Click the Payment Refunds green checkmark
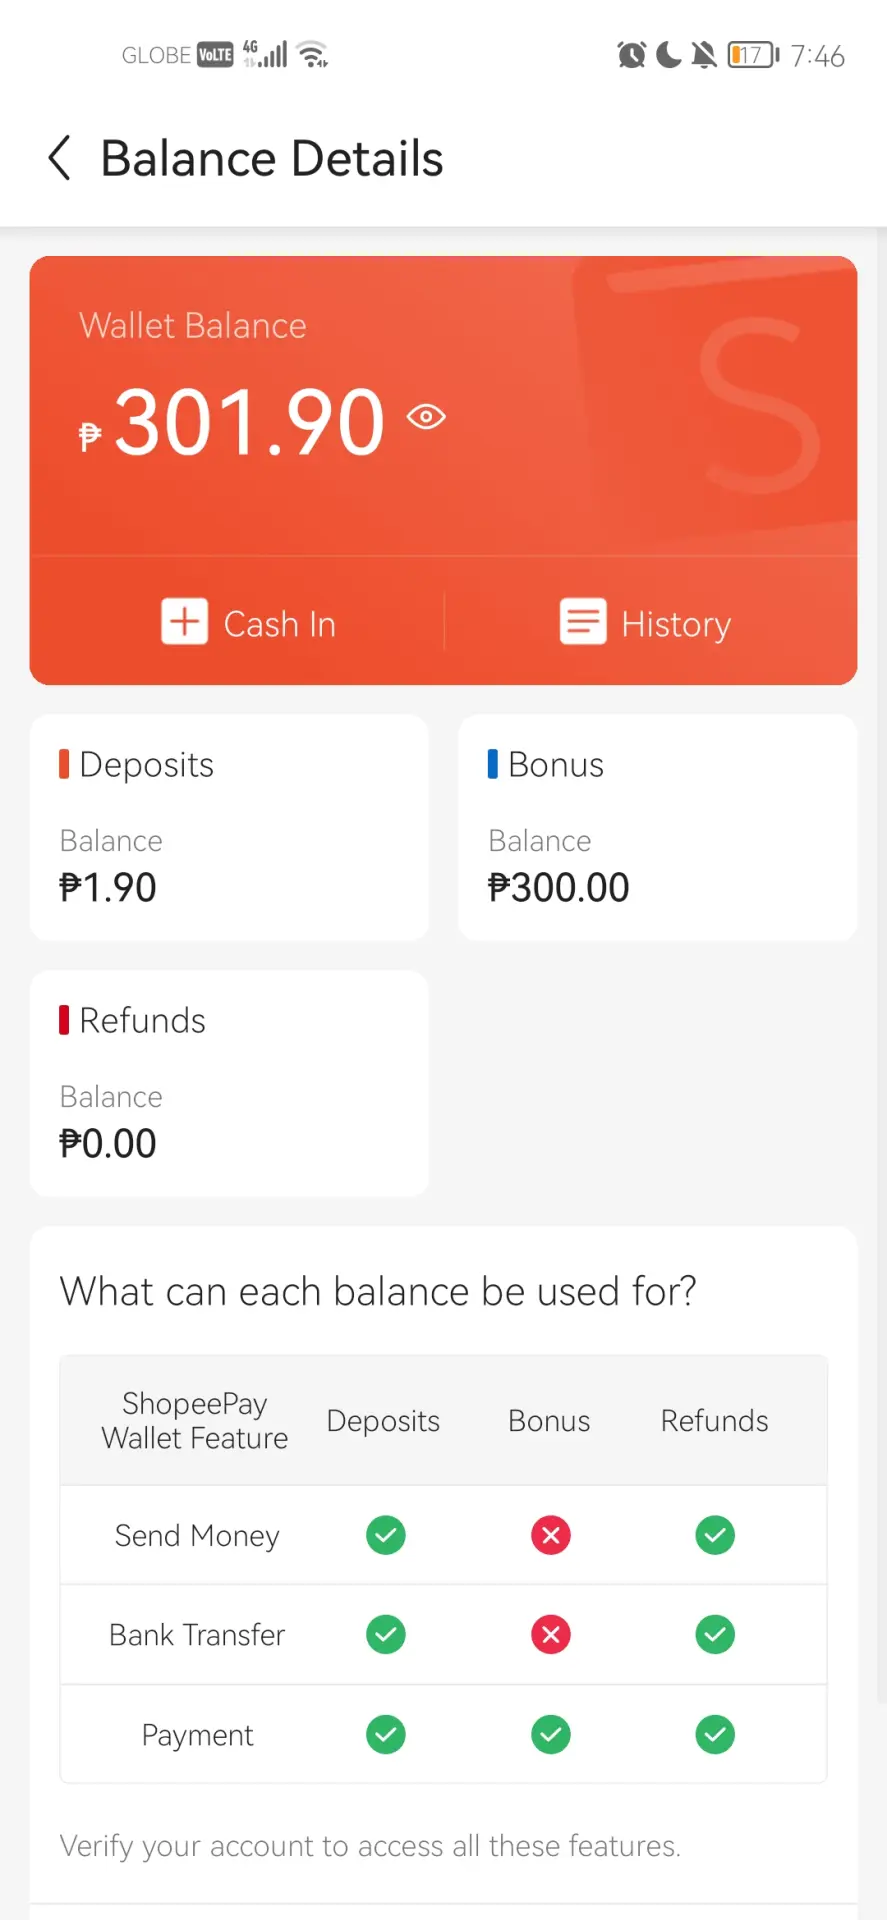The width and height of the screenshot is (887, 1920). tap(715, 1734)
